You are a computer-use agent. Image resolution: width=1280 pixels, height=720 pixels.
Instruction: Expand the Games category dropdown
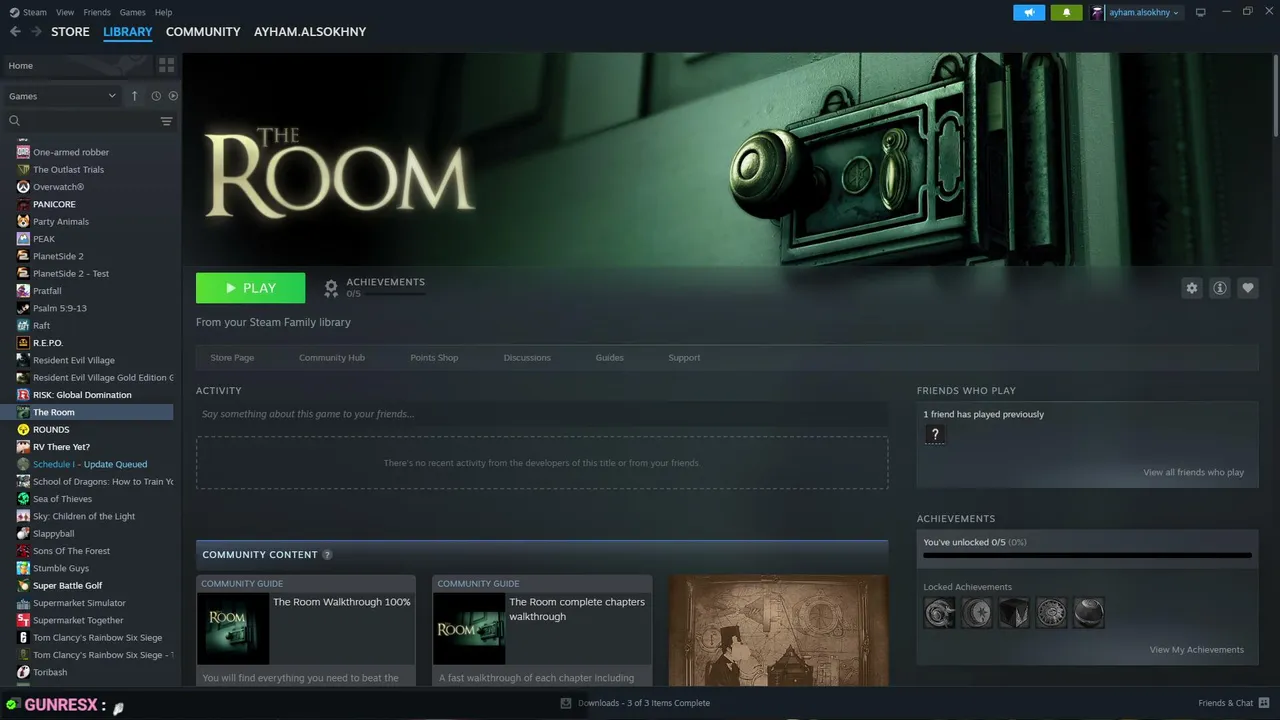62,96
